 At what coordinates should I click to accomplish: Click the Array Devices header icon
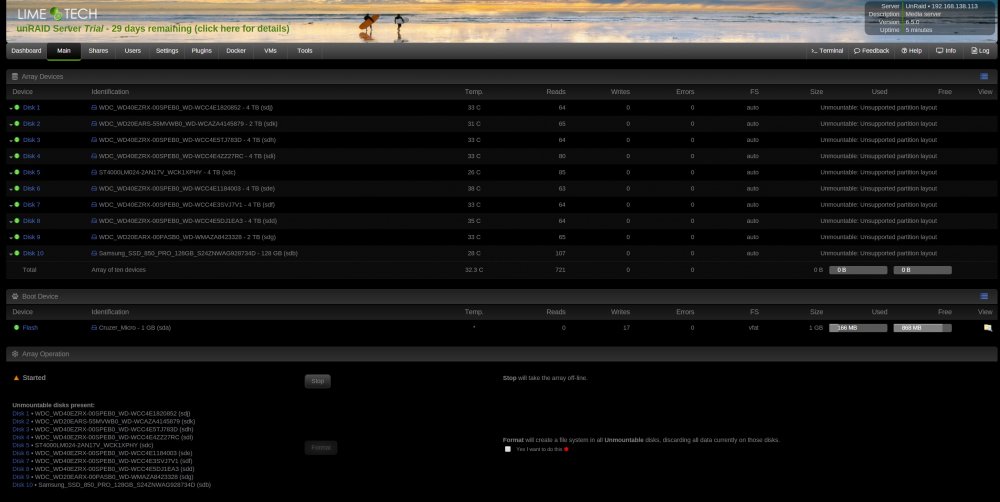tap(15, 77)
